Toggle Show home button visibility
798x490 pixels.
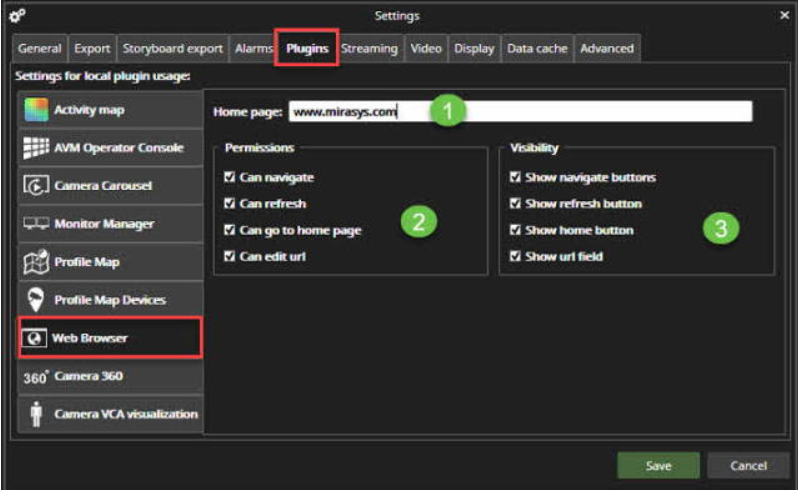coord(515,230)
